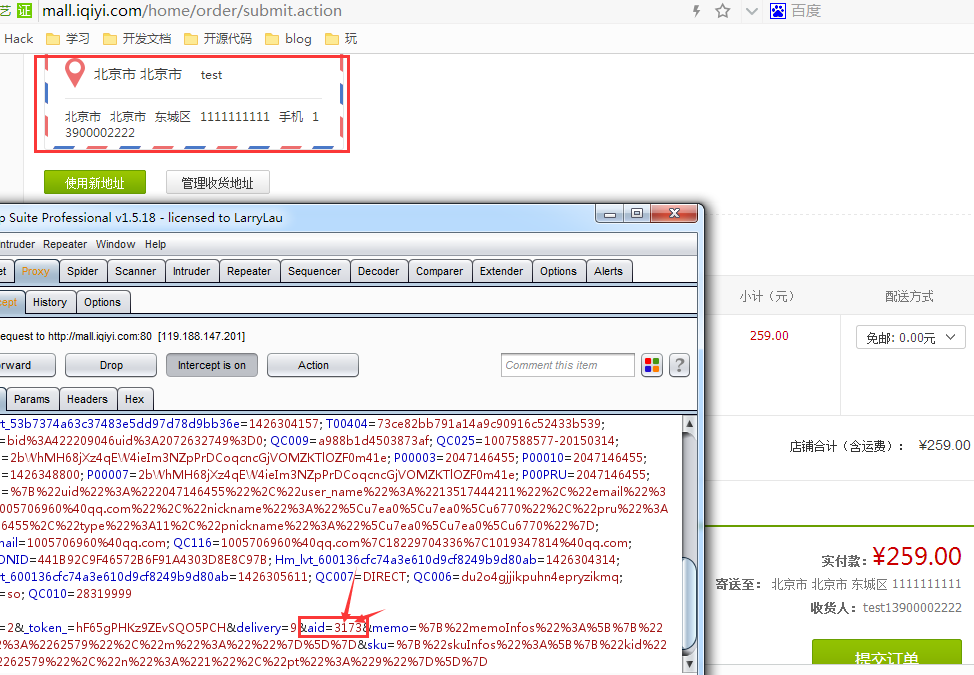974x675 pixels.
Task: Click the lightning speed-mode icon in address bar
Action: pyautogui.click(x=696, y=11)
